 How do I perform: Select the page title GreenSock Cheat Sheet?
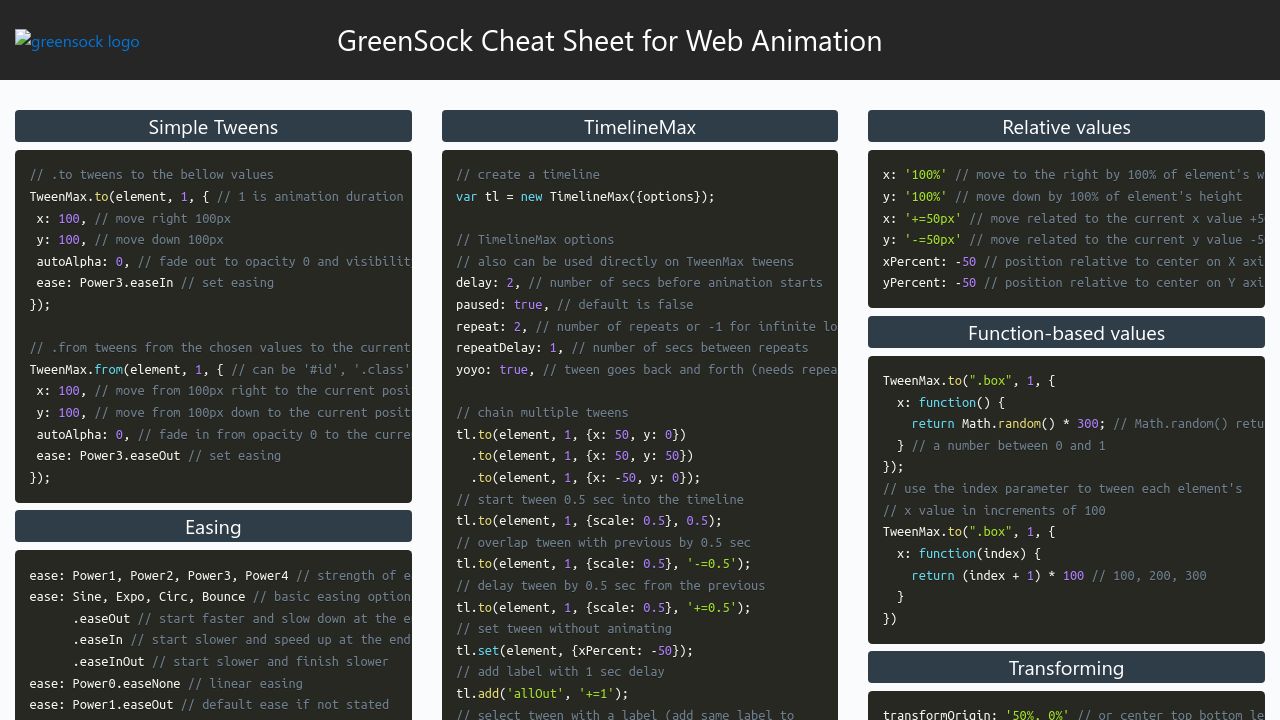[x=610, y=40]
